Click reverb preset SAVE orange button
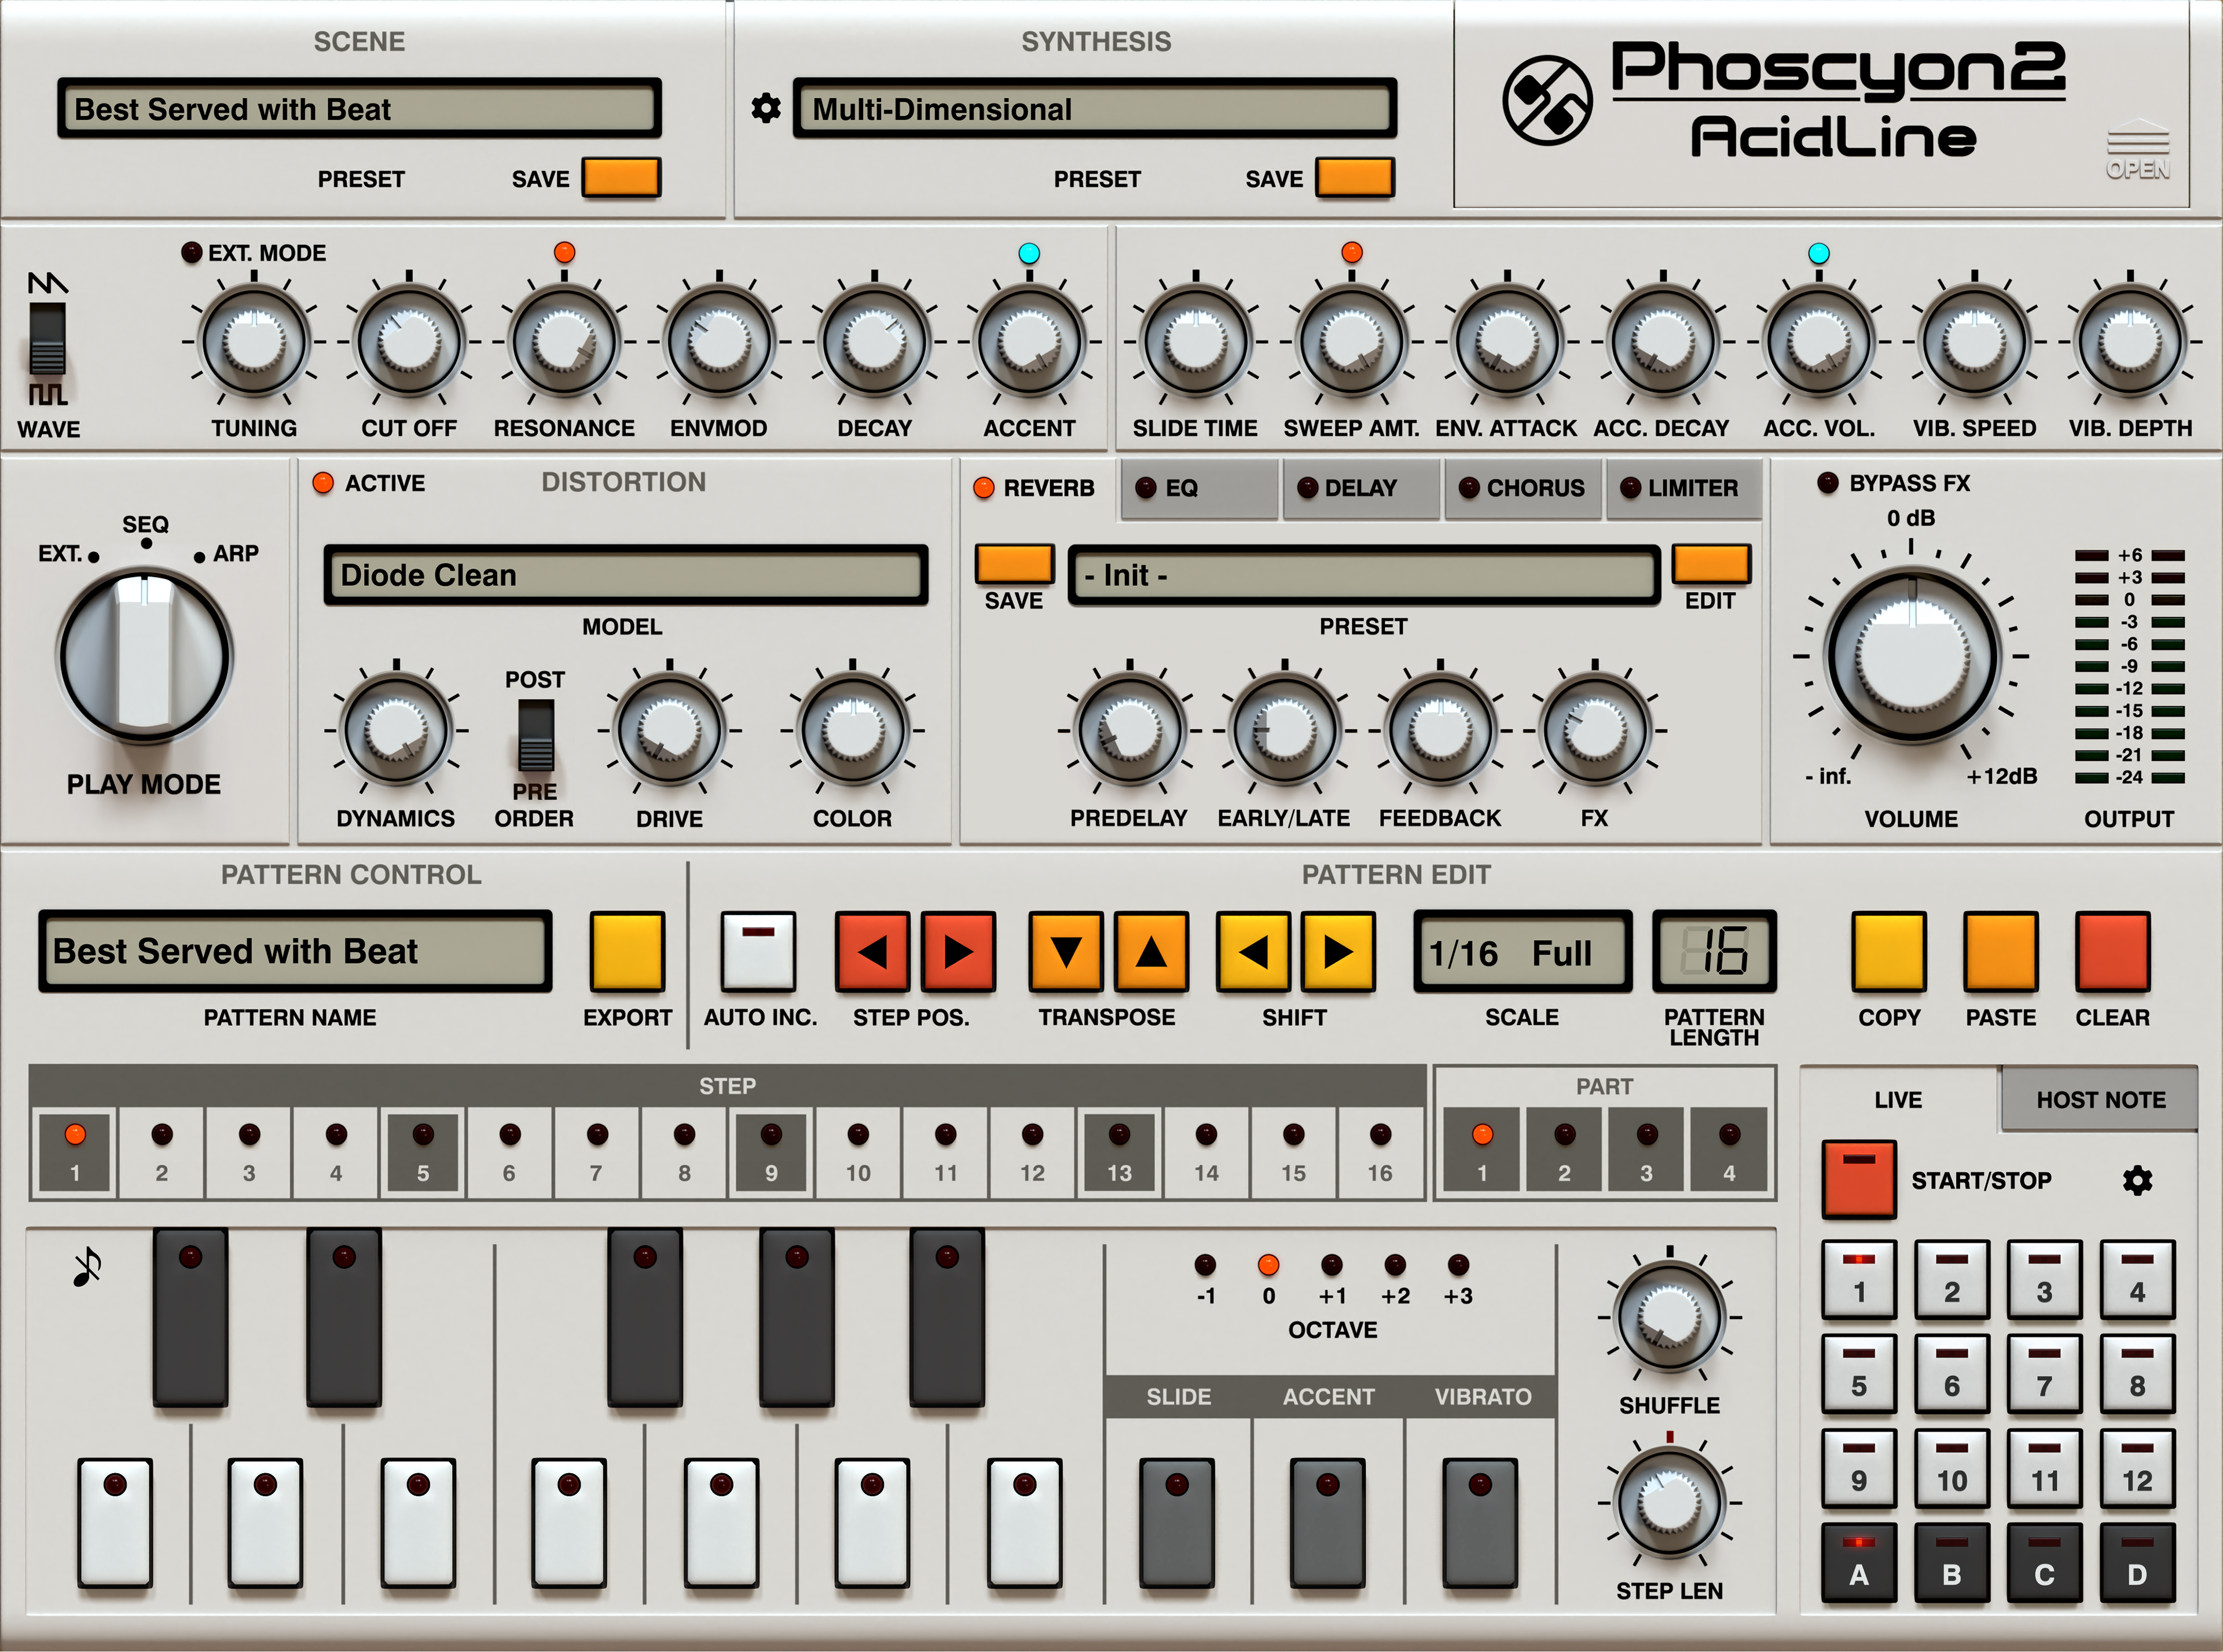 tap(1014, 564)
